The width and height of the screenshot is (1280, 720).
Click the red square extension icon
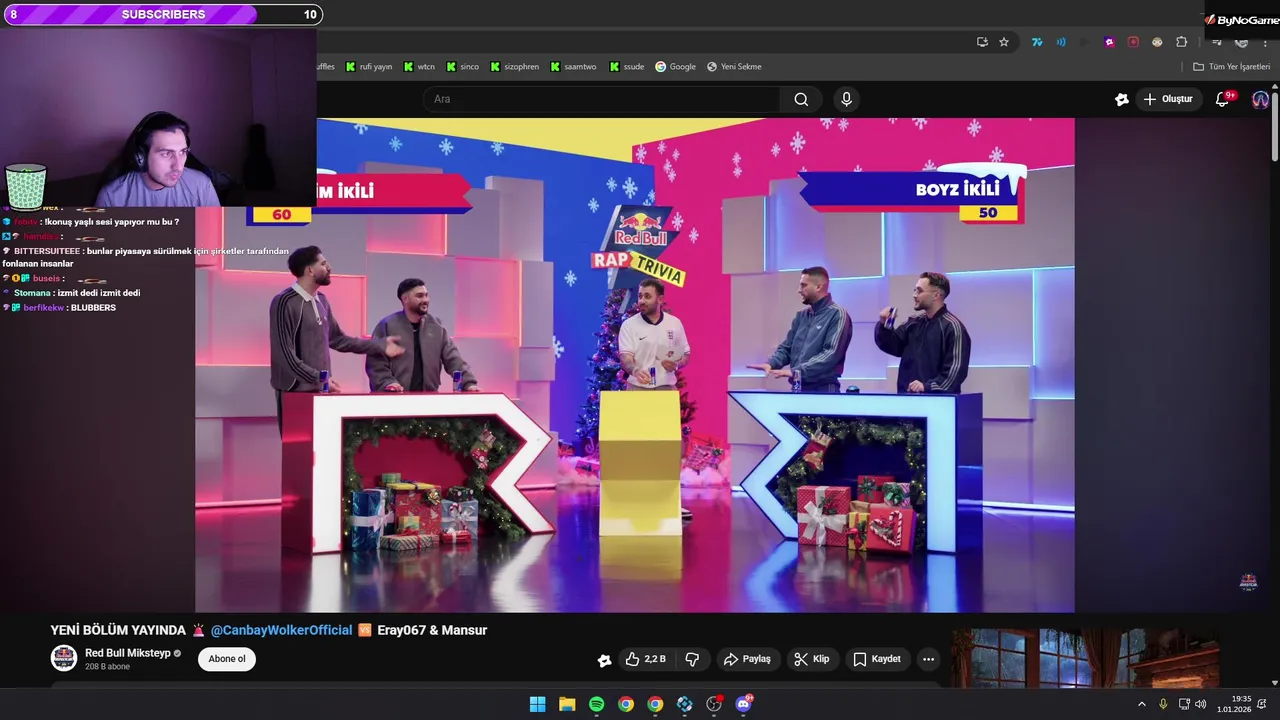click(1133, 42)
